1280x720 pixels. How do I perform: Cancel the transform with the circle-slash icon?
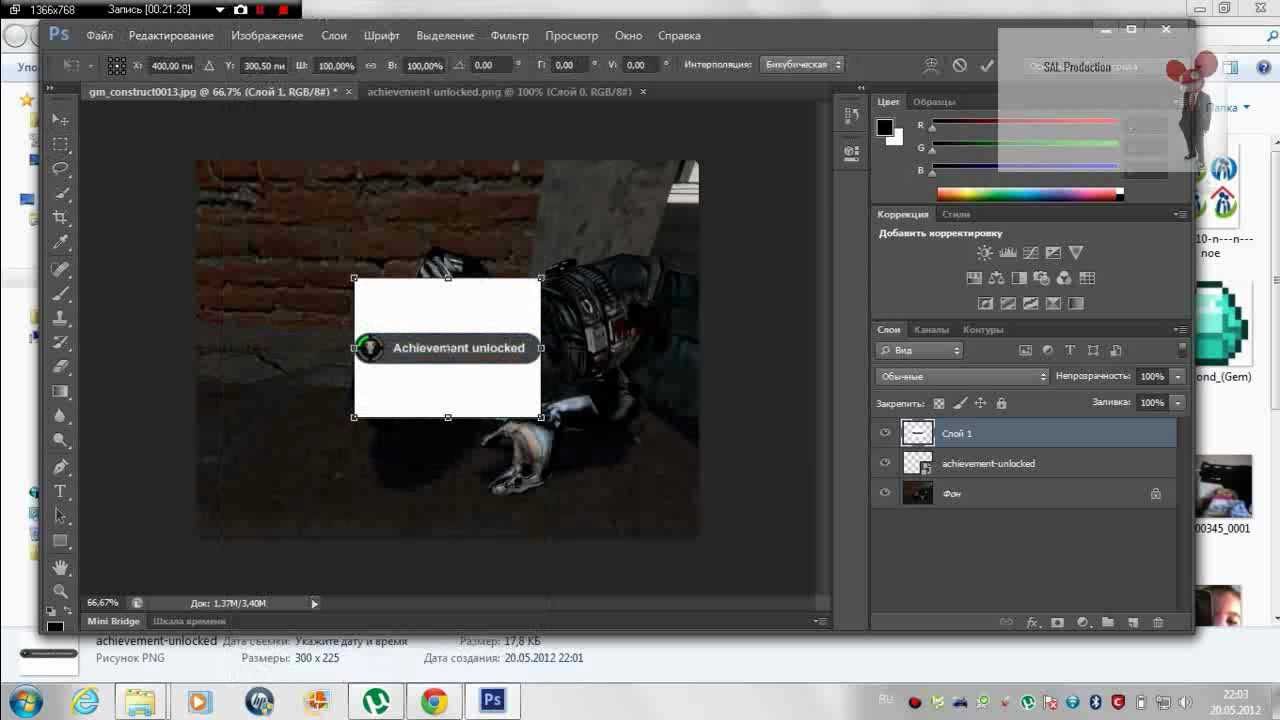coord(960,65)
